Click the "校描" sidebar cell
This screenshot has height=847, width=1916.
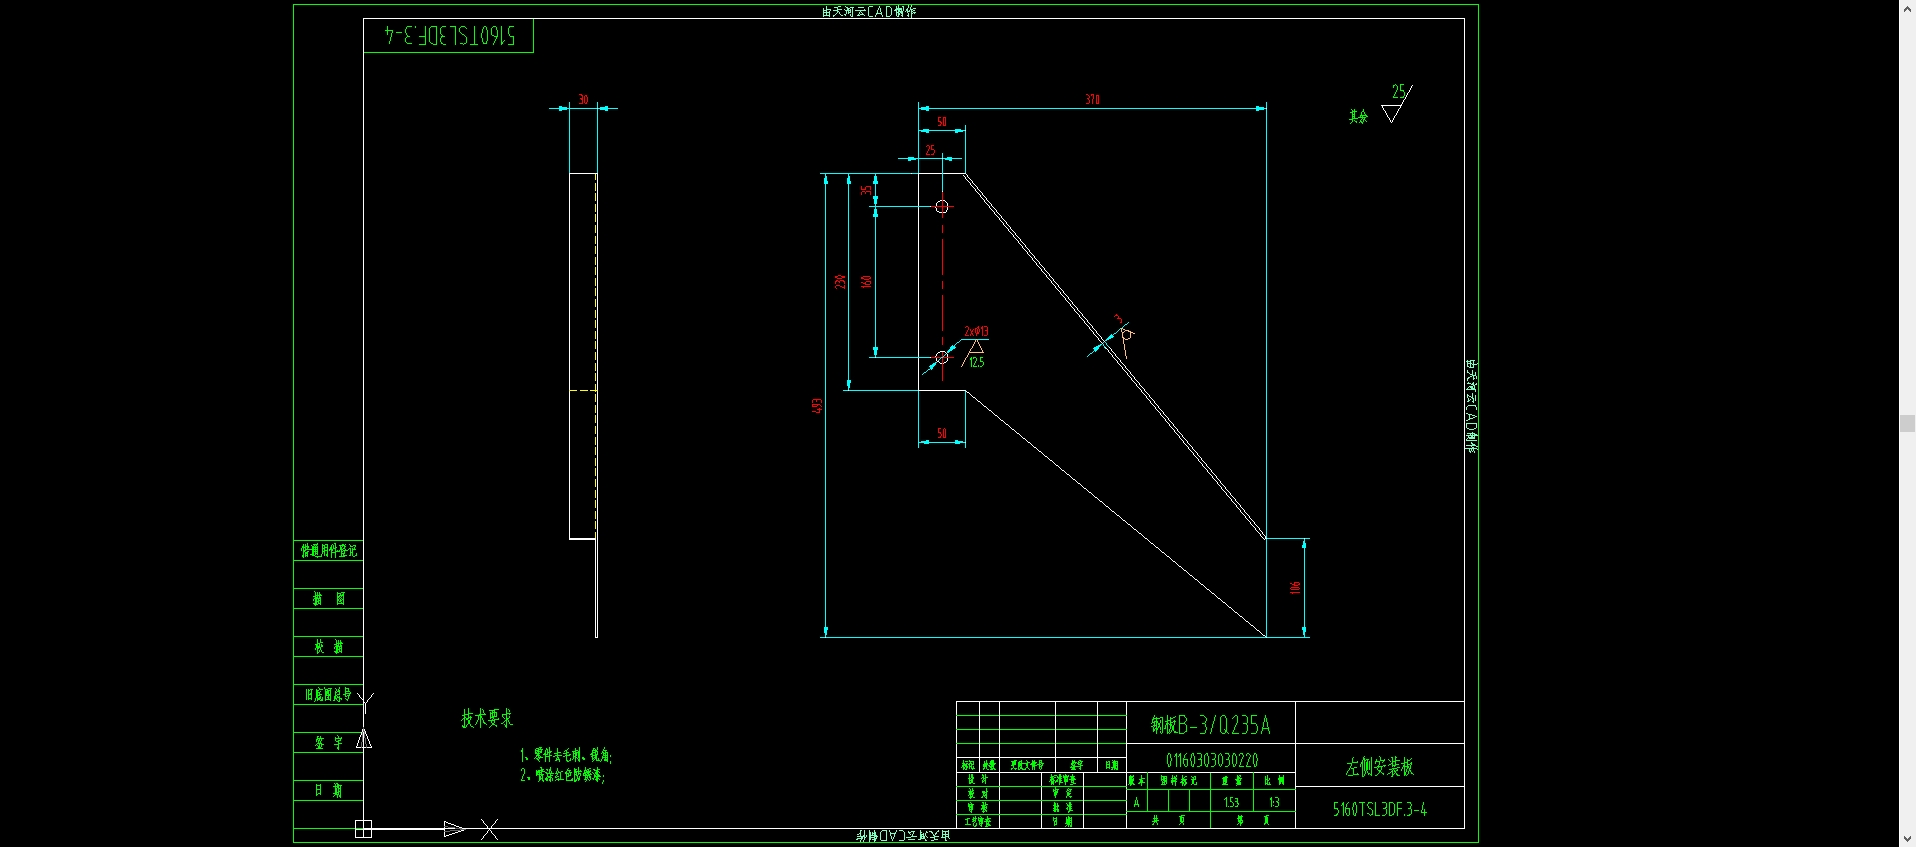[328, 647]
